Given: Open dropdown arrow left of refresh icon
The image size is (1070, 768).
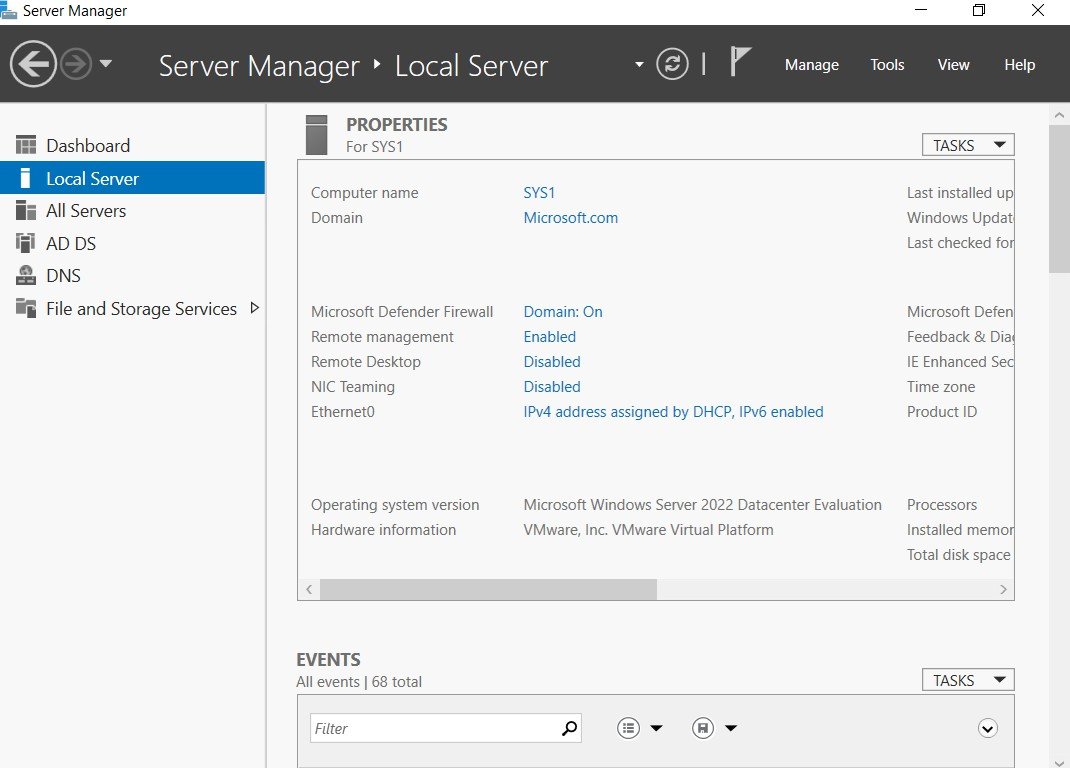Looking at the screenshot, I should pyautogui.click(x=639, y=65).
